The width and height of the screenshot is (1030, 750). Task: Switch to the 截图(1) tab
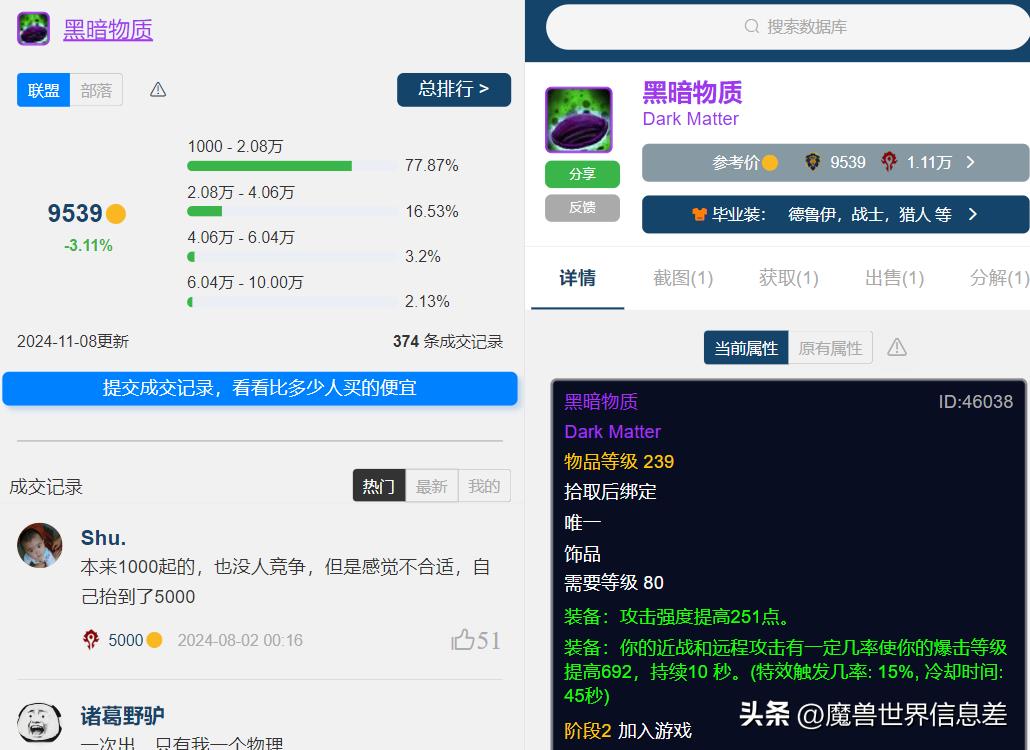coord(683,278)
